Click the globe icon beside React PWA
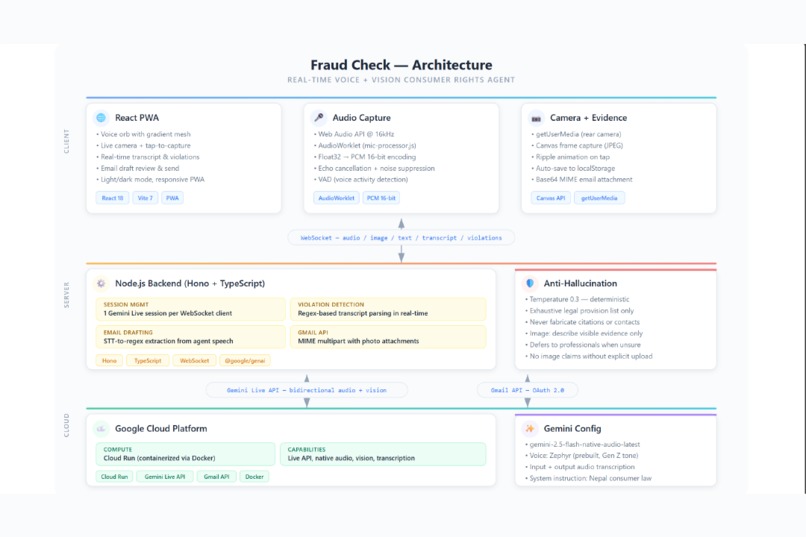This screenshot has width=806, height=537. click(101, 118)
